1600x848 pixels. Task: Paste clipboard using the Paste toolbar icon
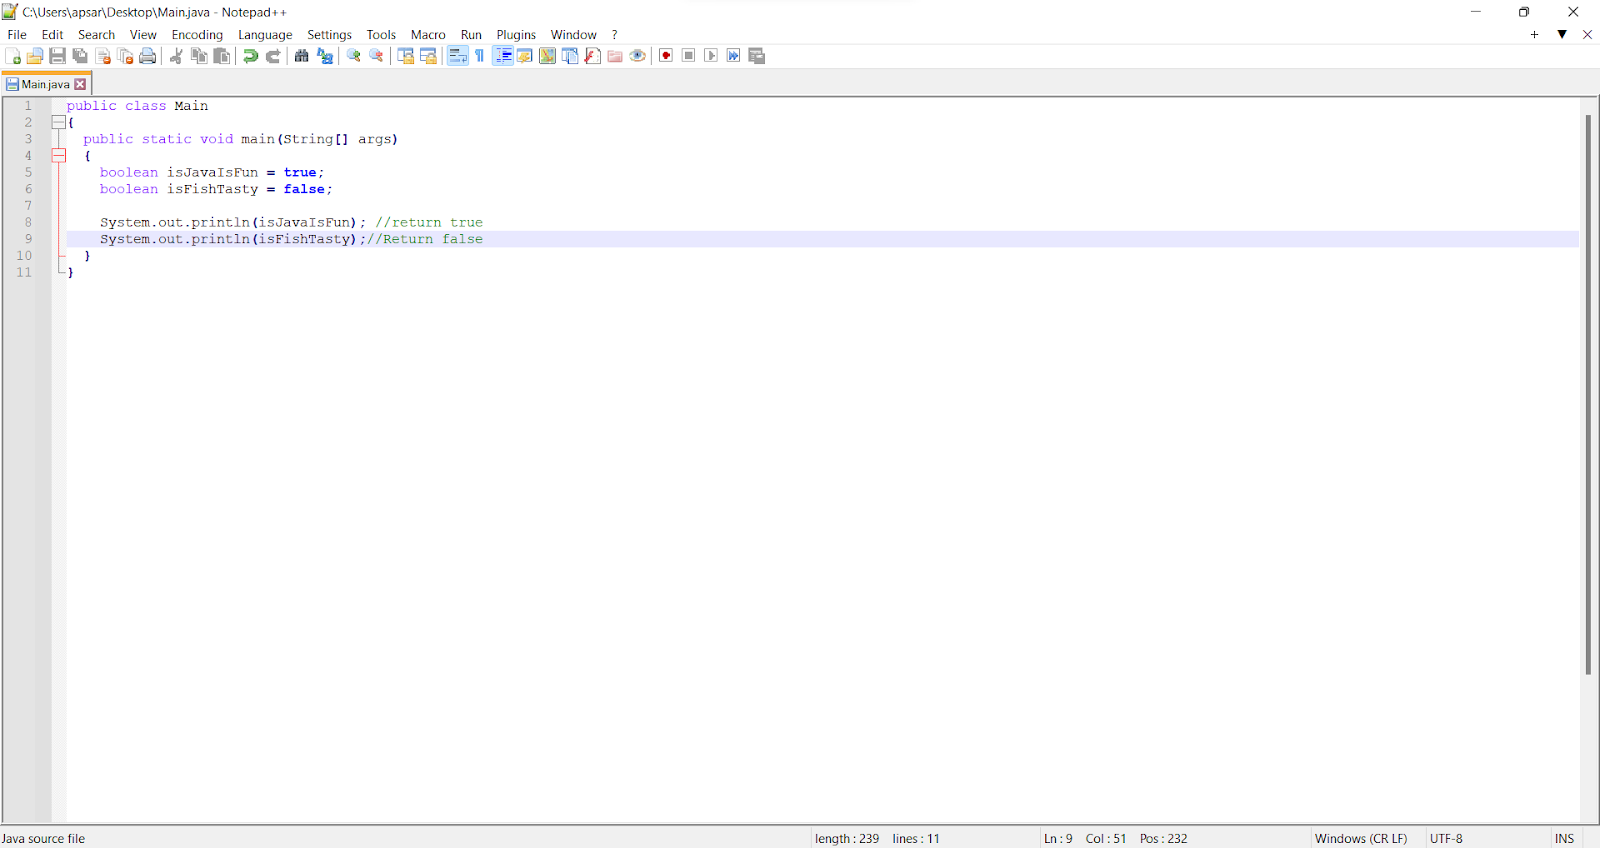click(221, 56)
